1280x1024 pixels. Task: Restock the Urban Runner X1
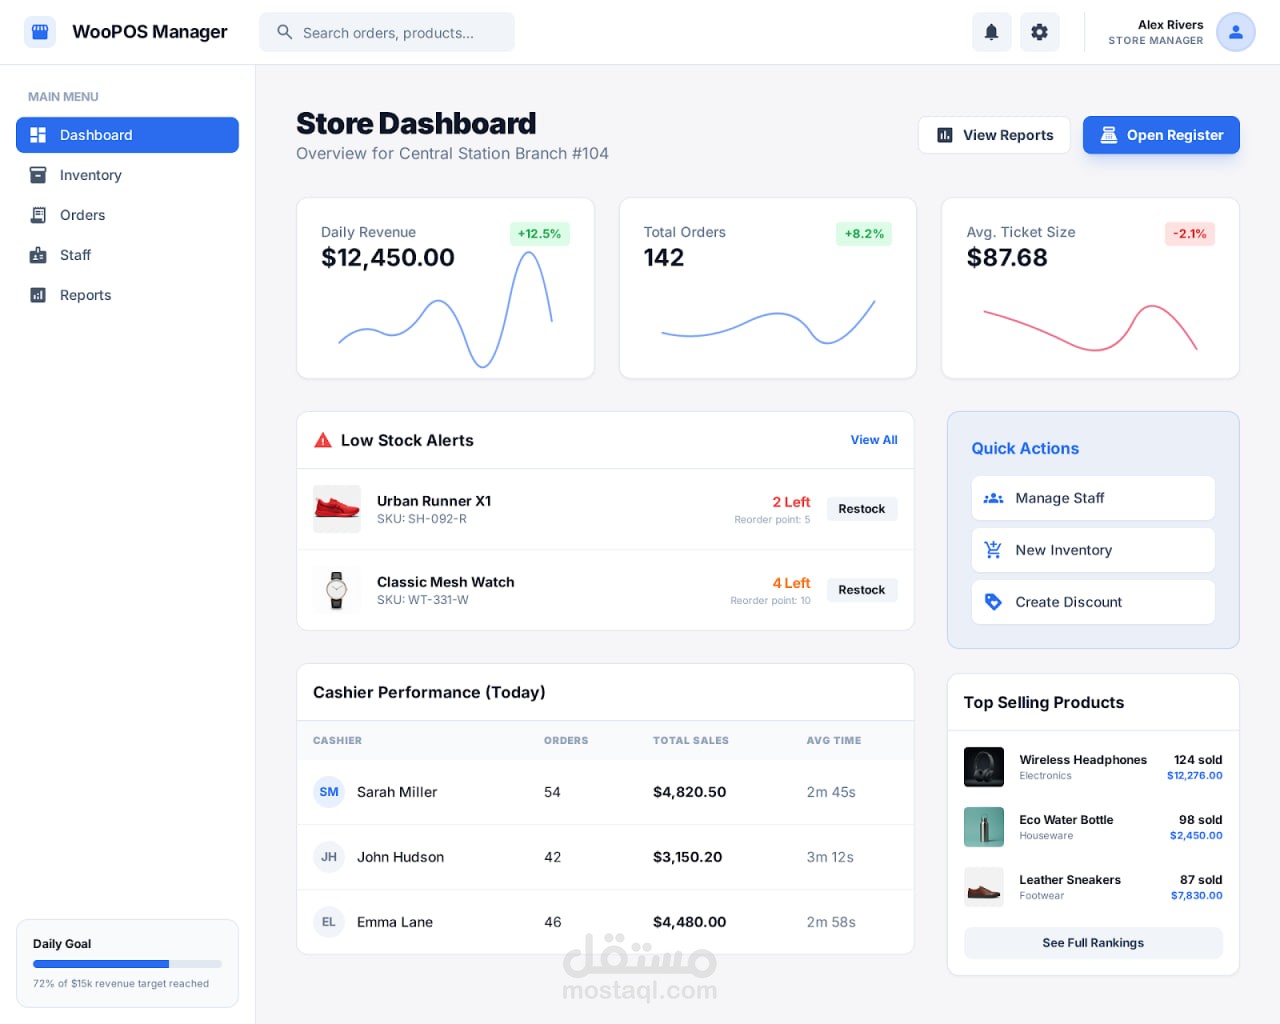point(862,509)
